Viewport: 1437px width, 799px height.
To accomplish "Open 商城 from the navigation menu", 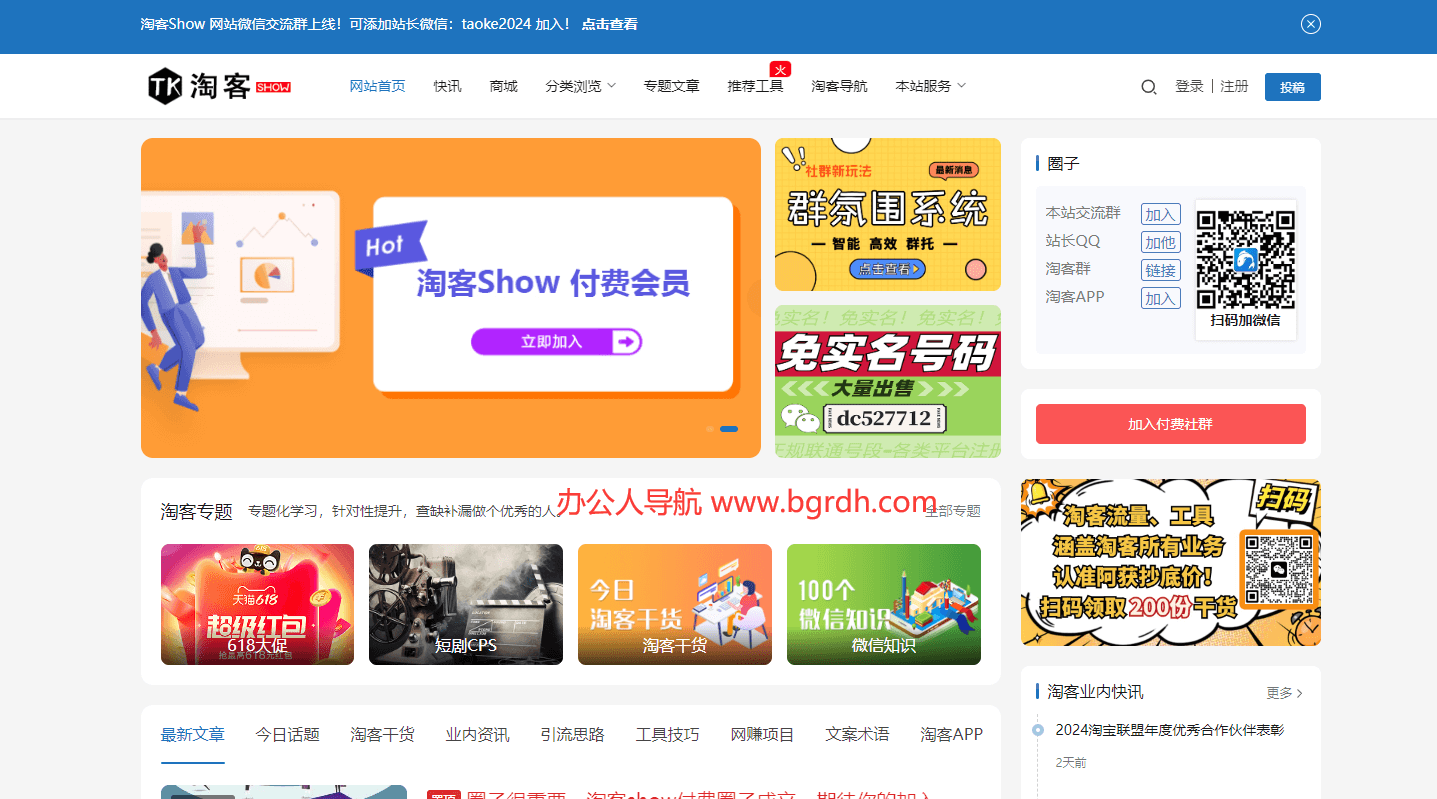I will [x=503, y=86].
